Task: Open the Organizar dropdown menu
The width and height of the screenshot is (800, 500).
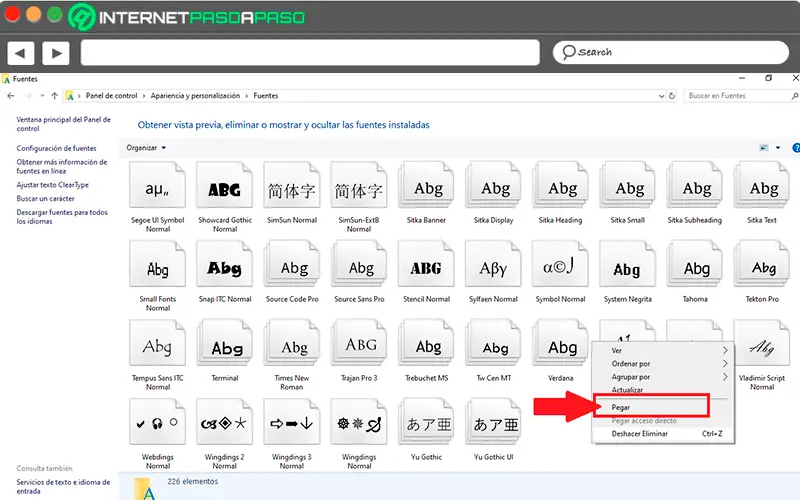Action: (x=146, y=148)
